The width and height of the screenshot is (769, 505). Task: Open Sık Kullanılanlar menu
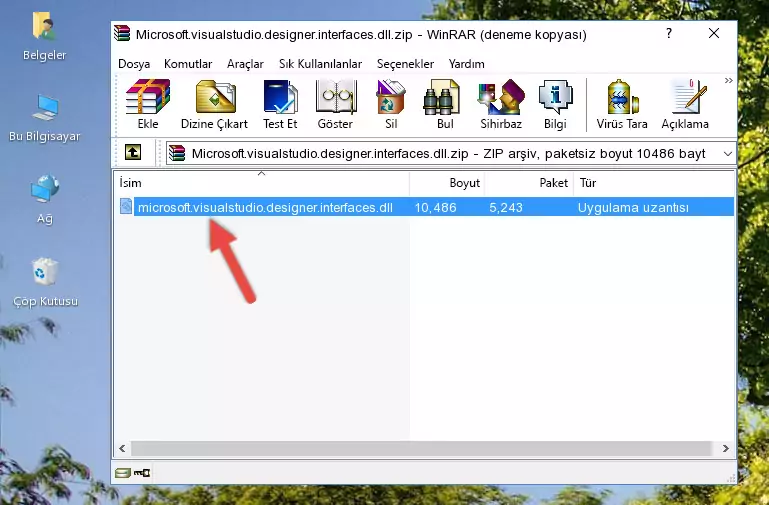pyautogui.click(x=320, y=64)
